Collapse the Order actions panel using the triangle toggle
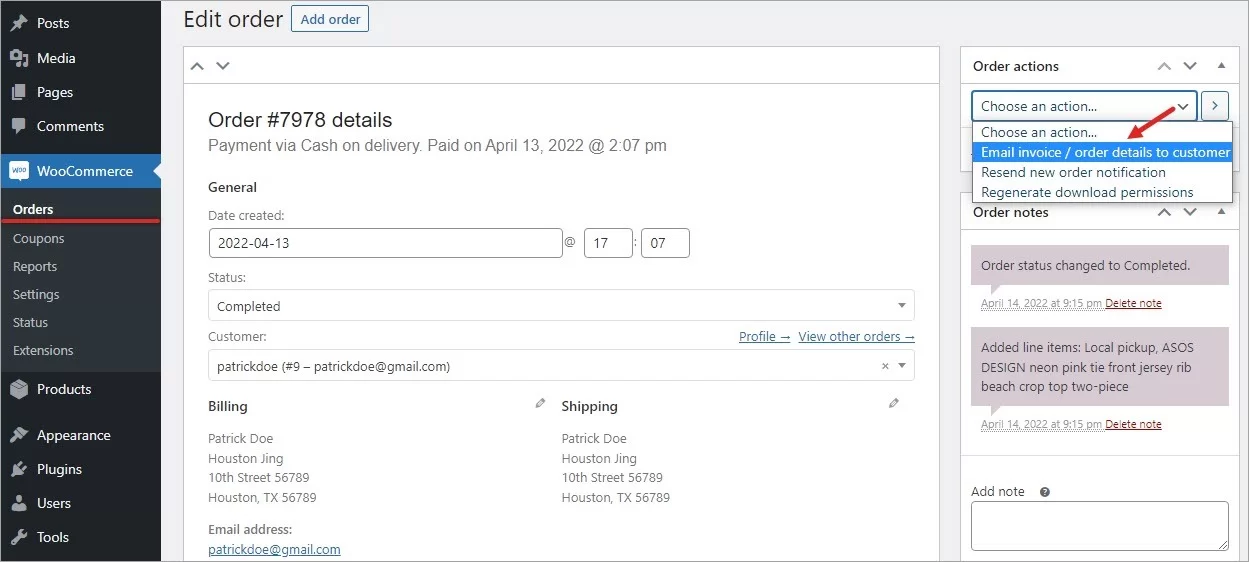 [1221, 66]
